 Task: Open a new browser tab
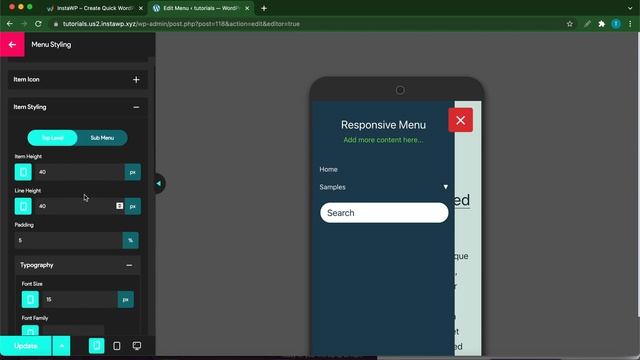pyautogui.click(x=264, y=8)
